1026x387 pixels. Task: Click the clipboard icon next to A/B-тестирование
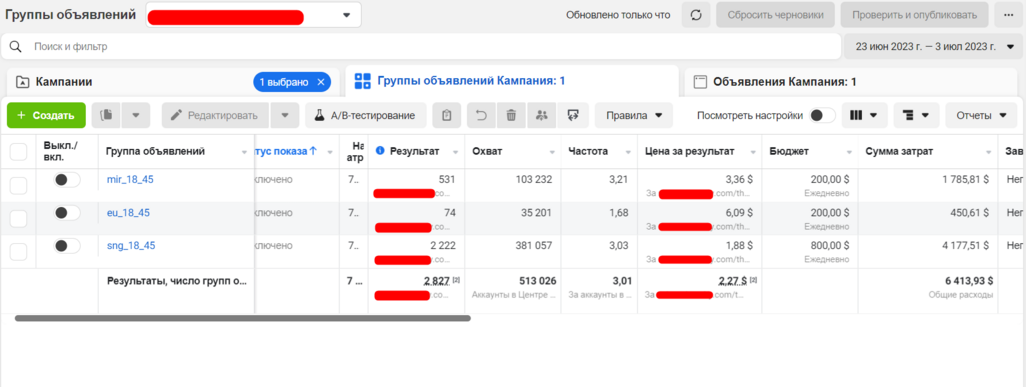[447, 115]
